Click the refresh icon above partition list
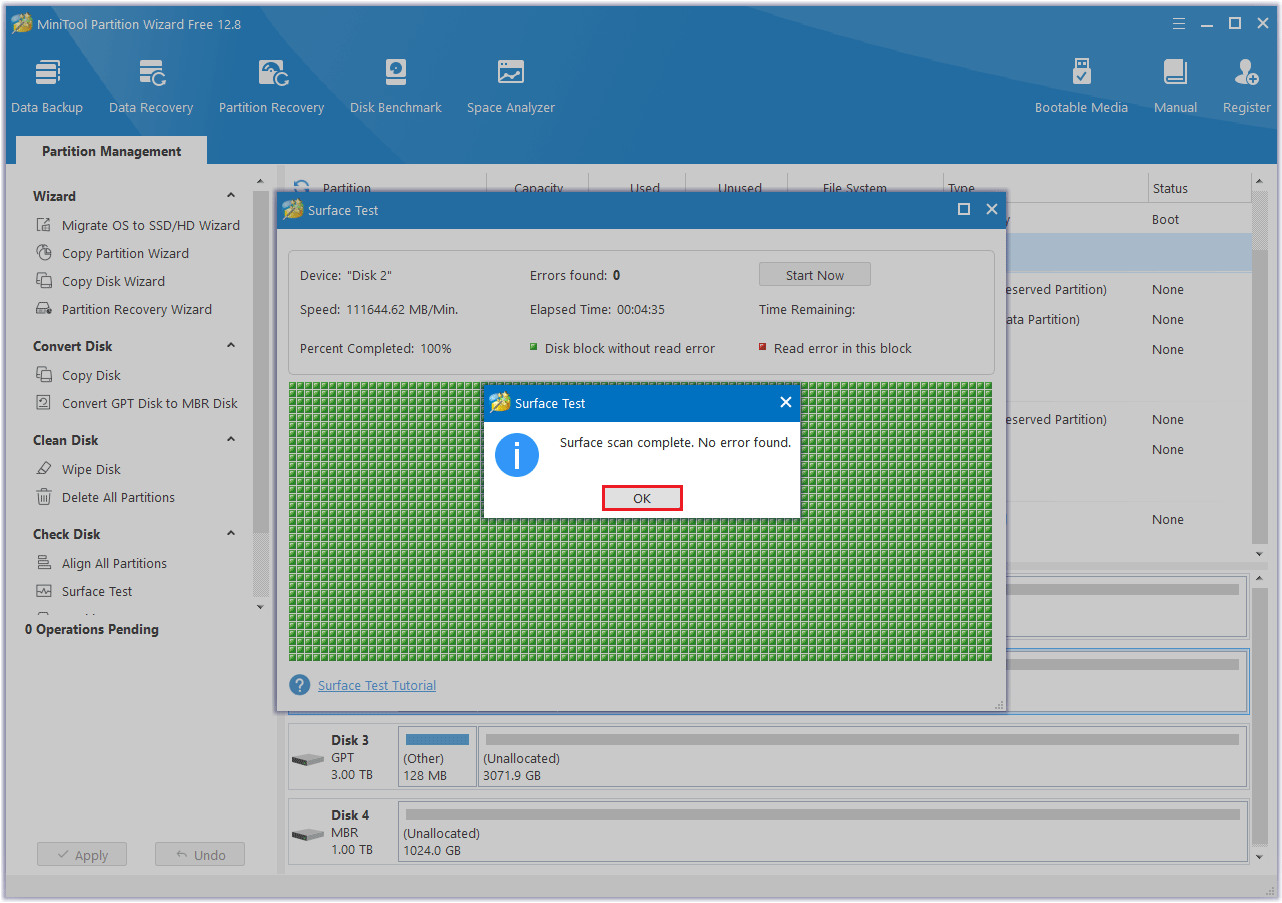The width and height of the screenshot is (1282, 903). point(300,187)
